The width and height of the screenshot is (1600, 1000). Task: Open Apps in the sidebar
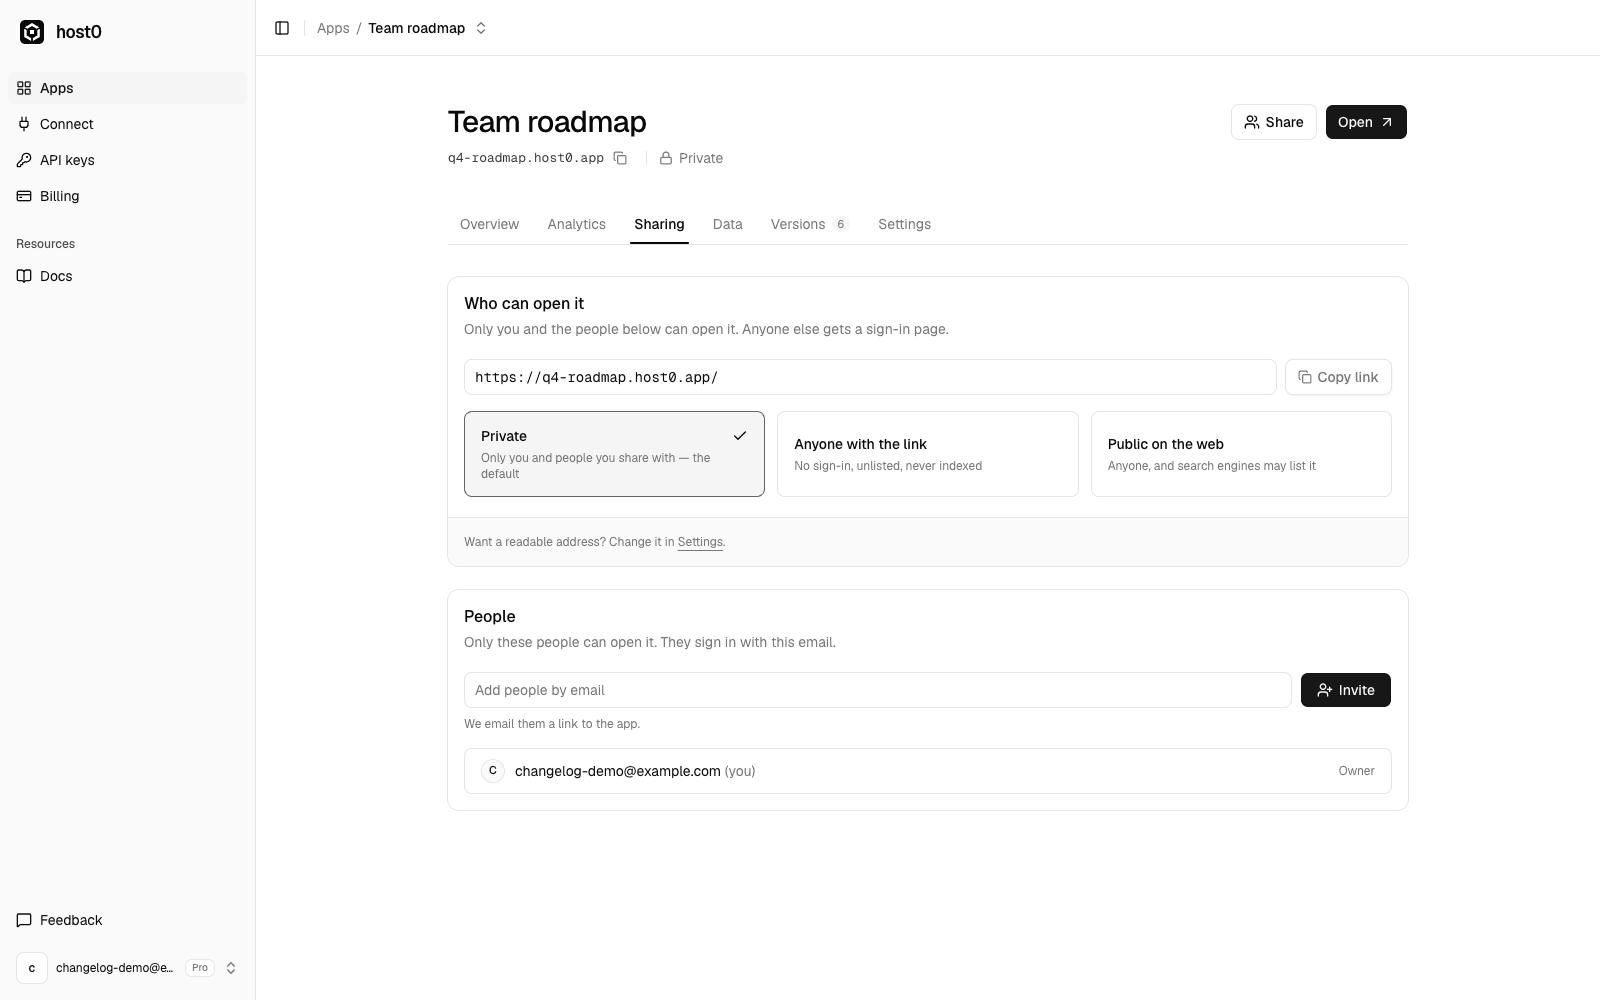128,88
